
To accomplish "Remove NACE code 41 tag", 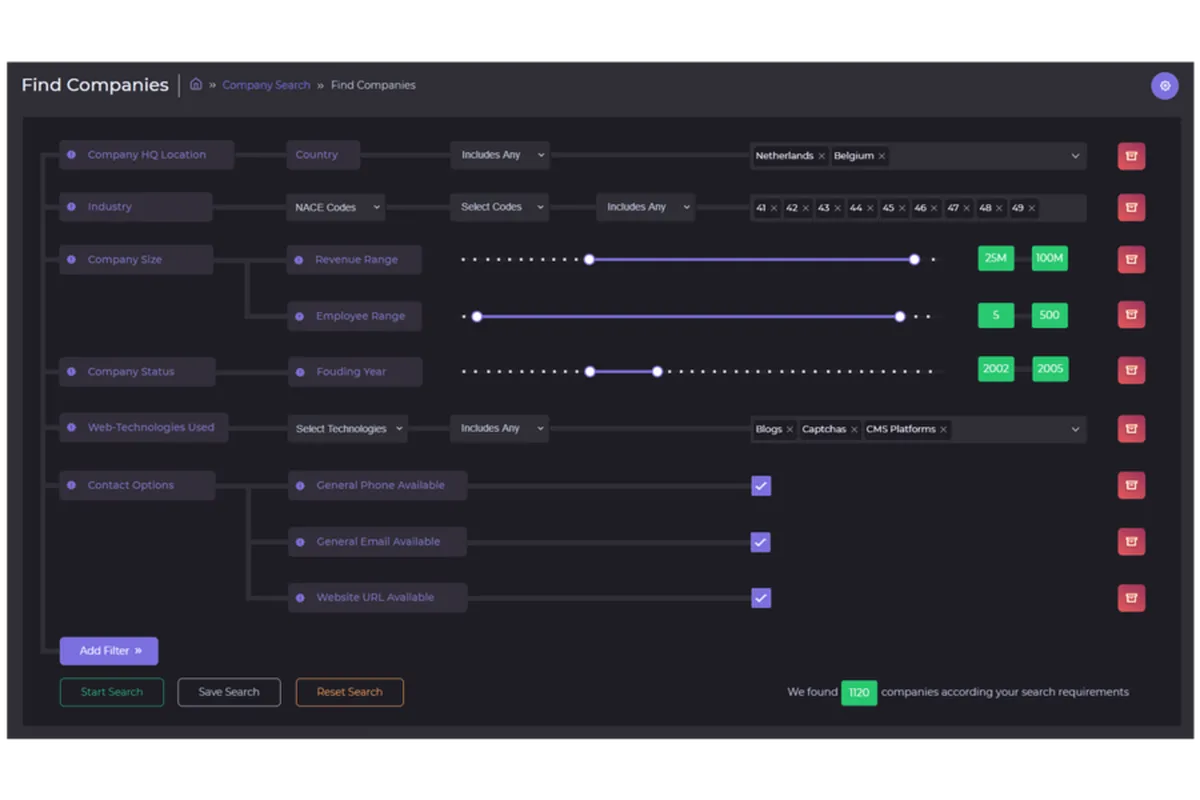I will click(x=776, y=208).
